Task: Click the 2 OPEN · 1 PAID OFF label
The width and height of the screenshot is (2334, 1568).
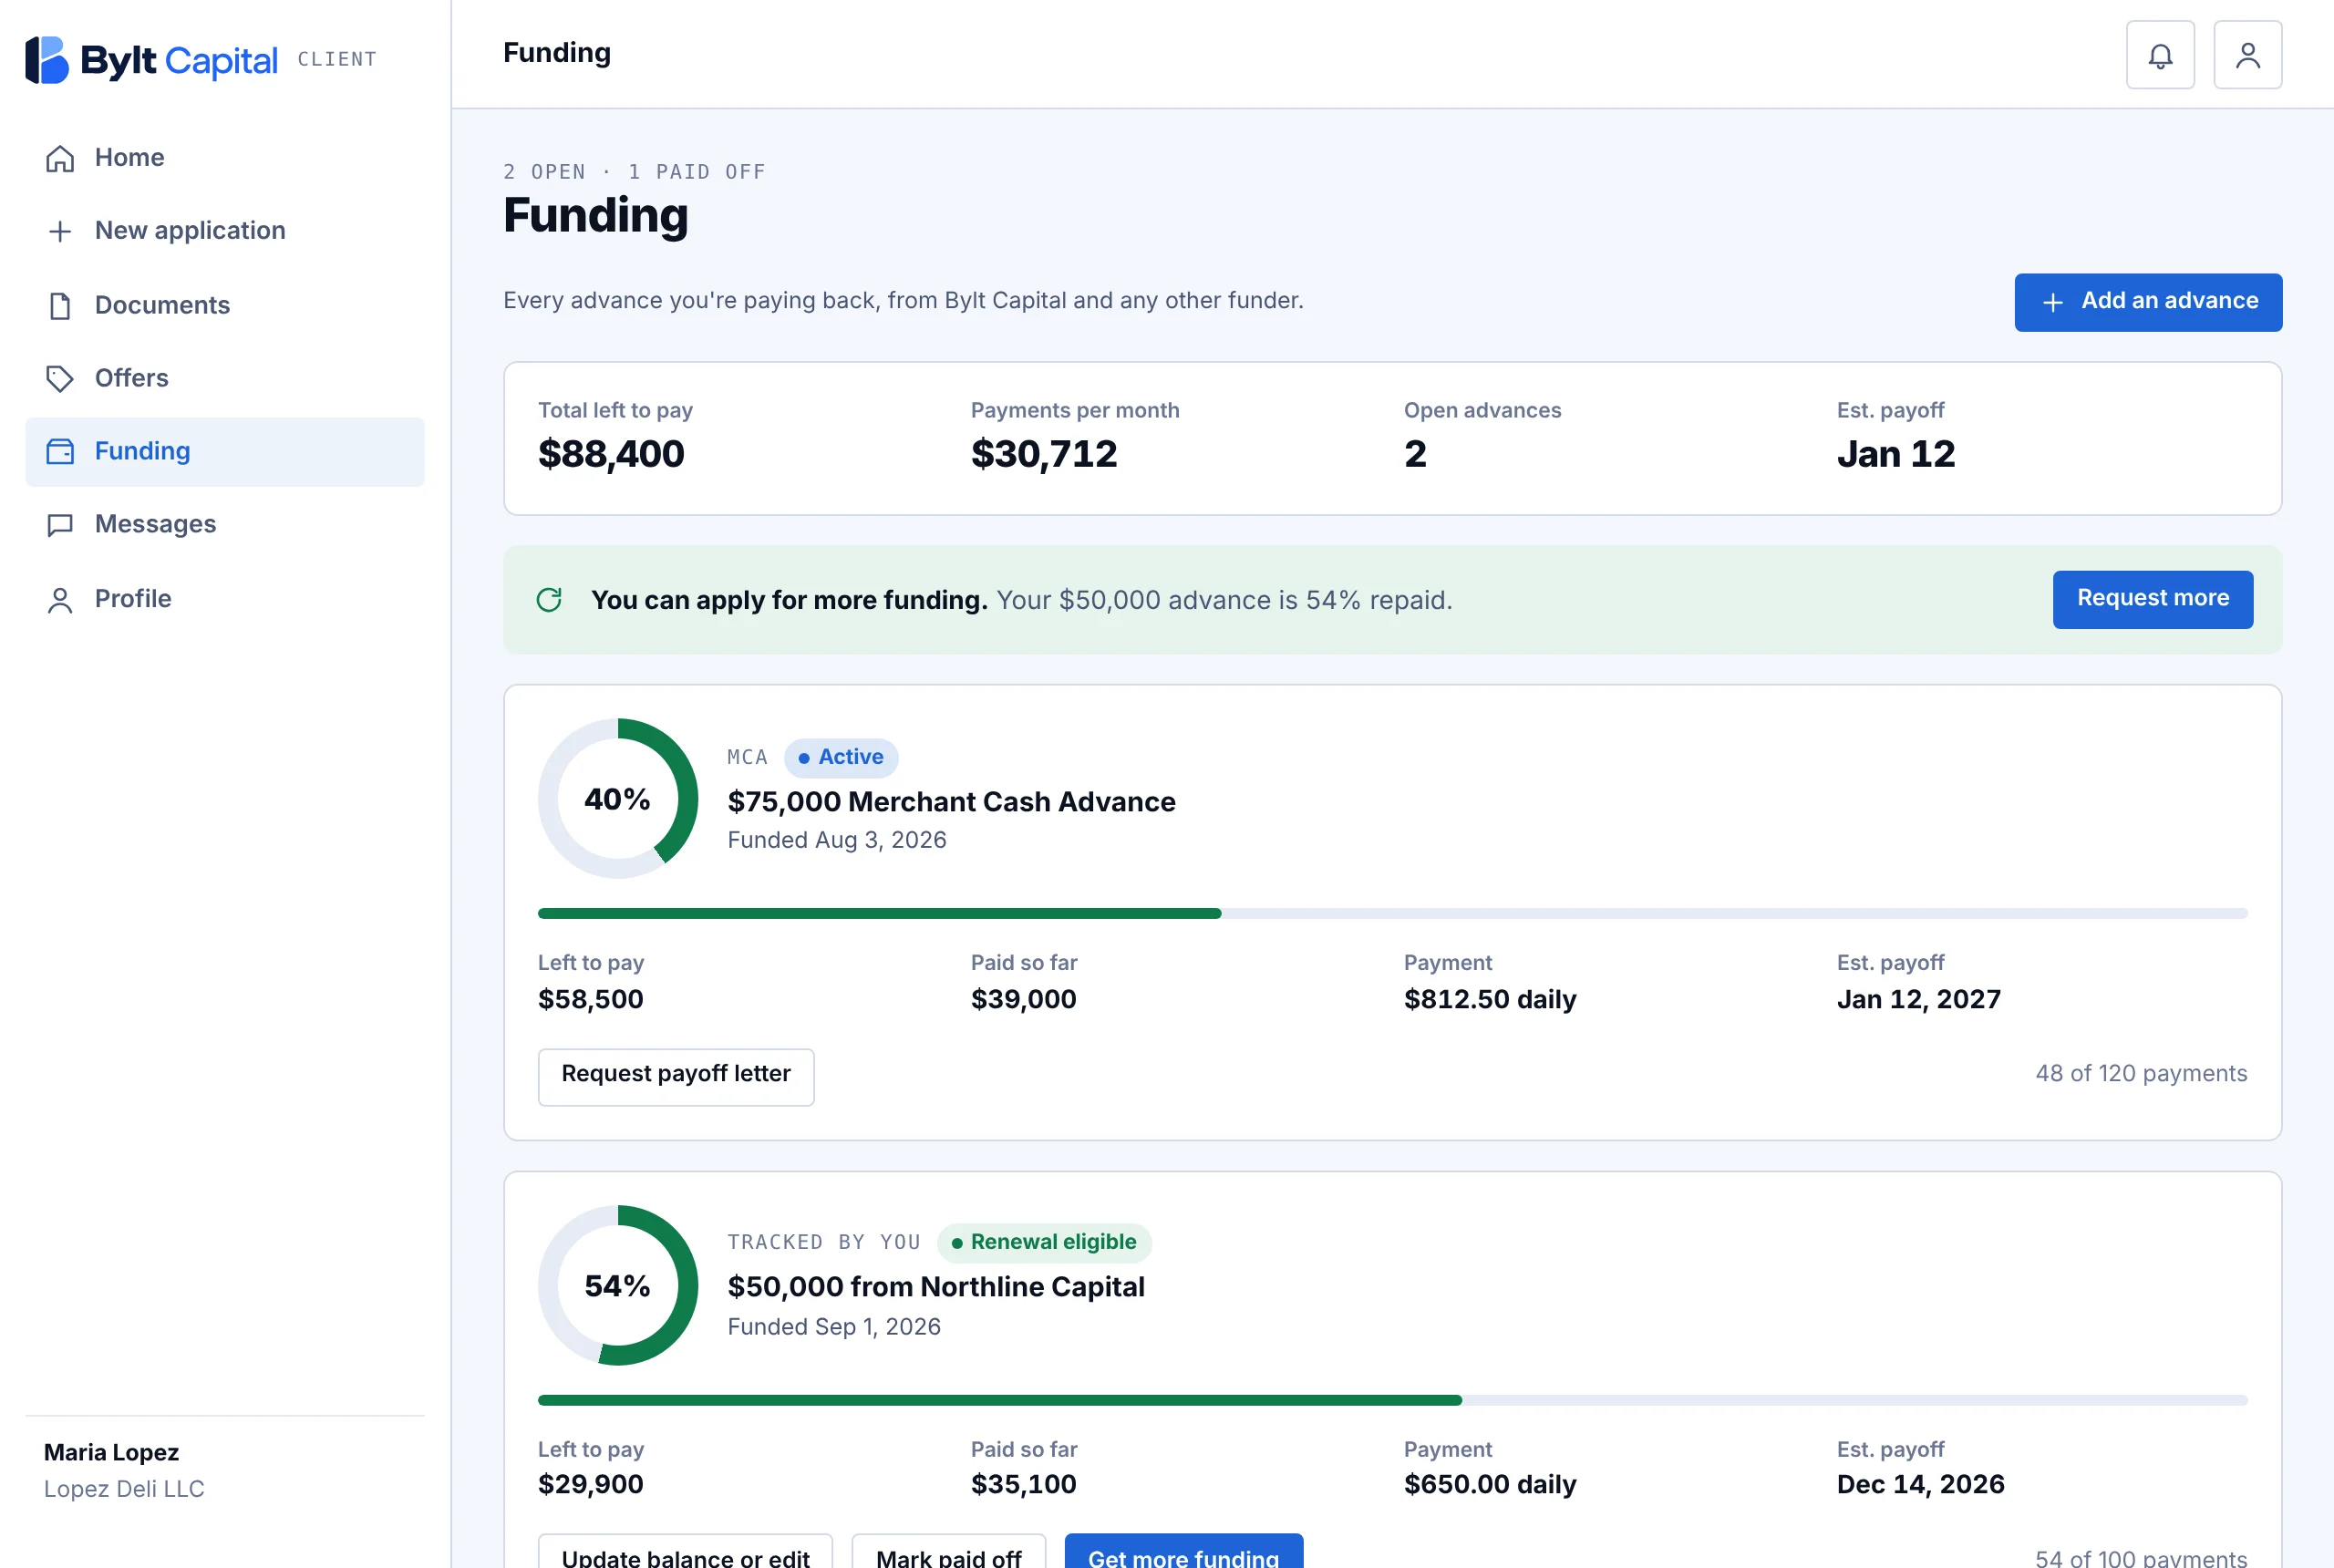Action: point(635,172)
